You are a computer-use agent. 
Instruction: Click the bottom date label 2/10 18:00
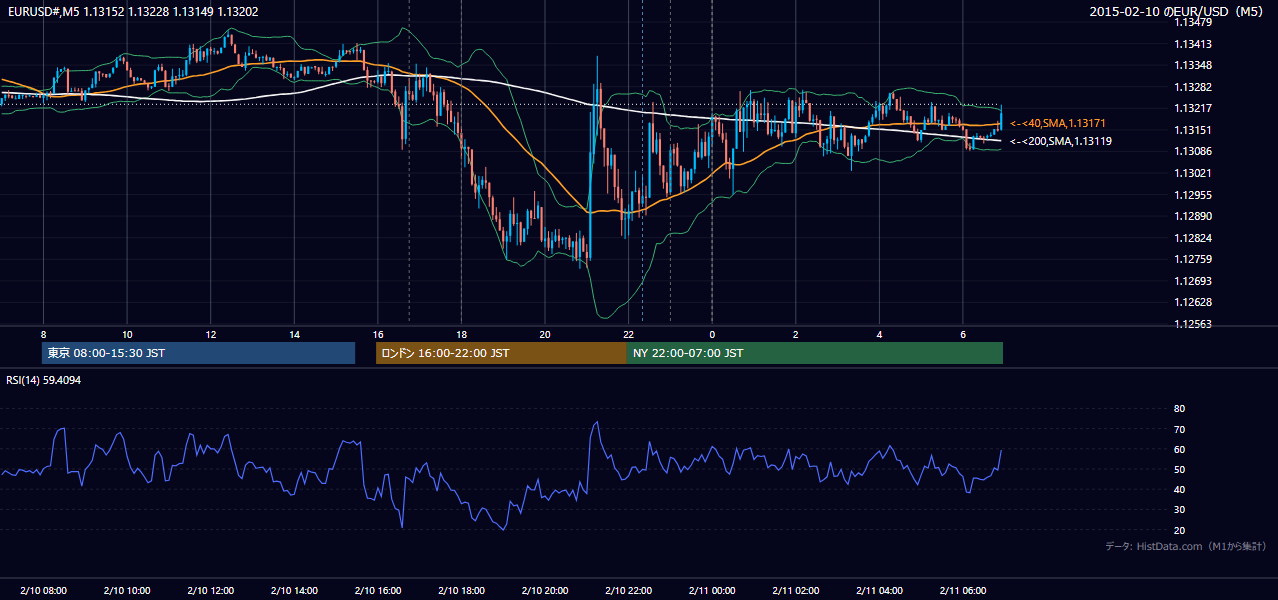click(x=461, y=591)
